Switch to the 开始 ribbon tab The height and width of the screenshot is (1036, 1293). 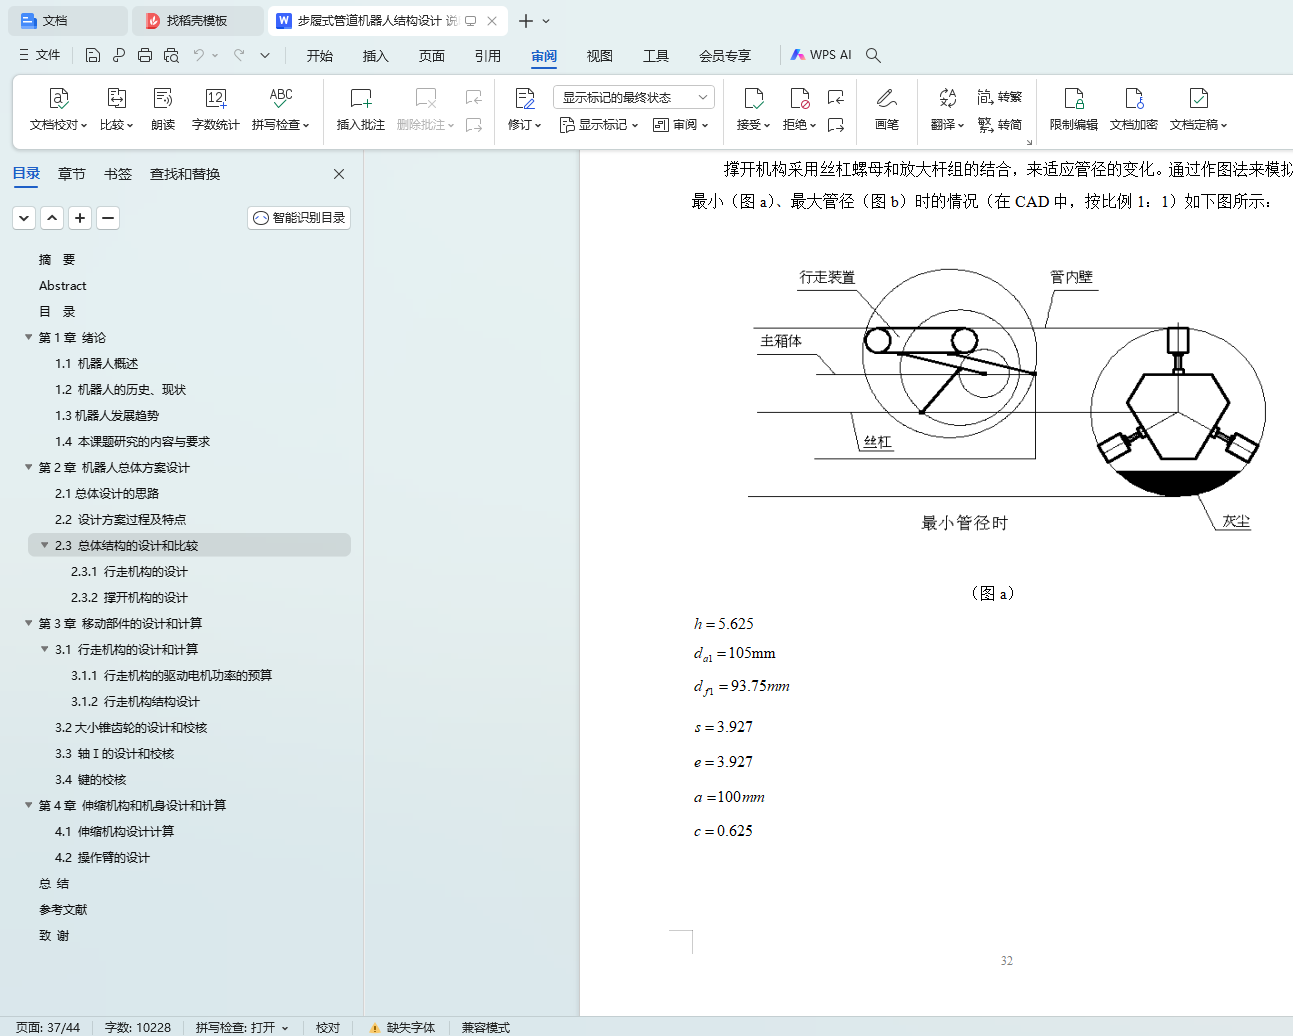(320, 56)
